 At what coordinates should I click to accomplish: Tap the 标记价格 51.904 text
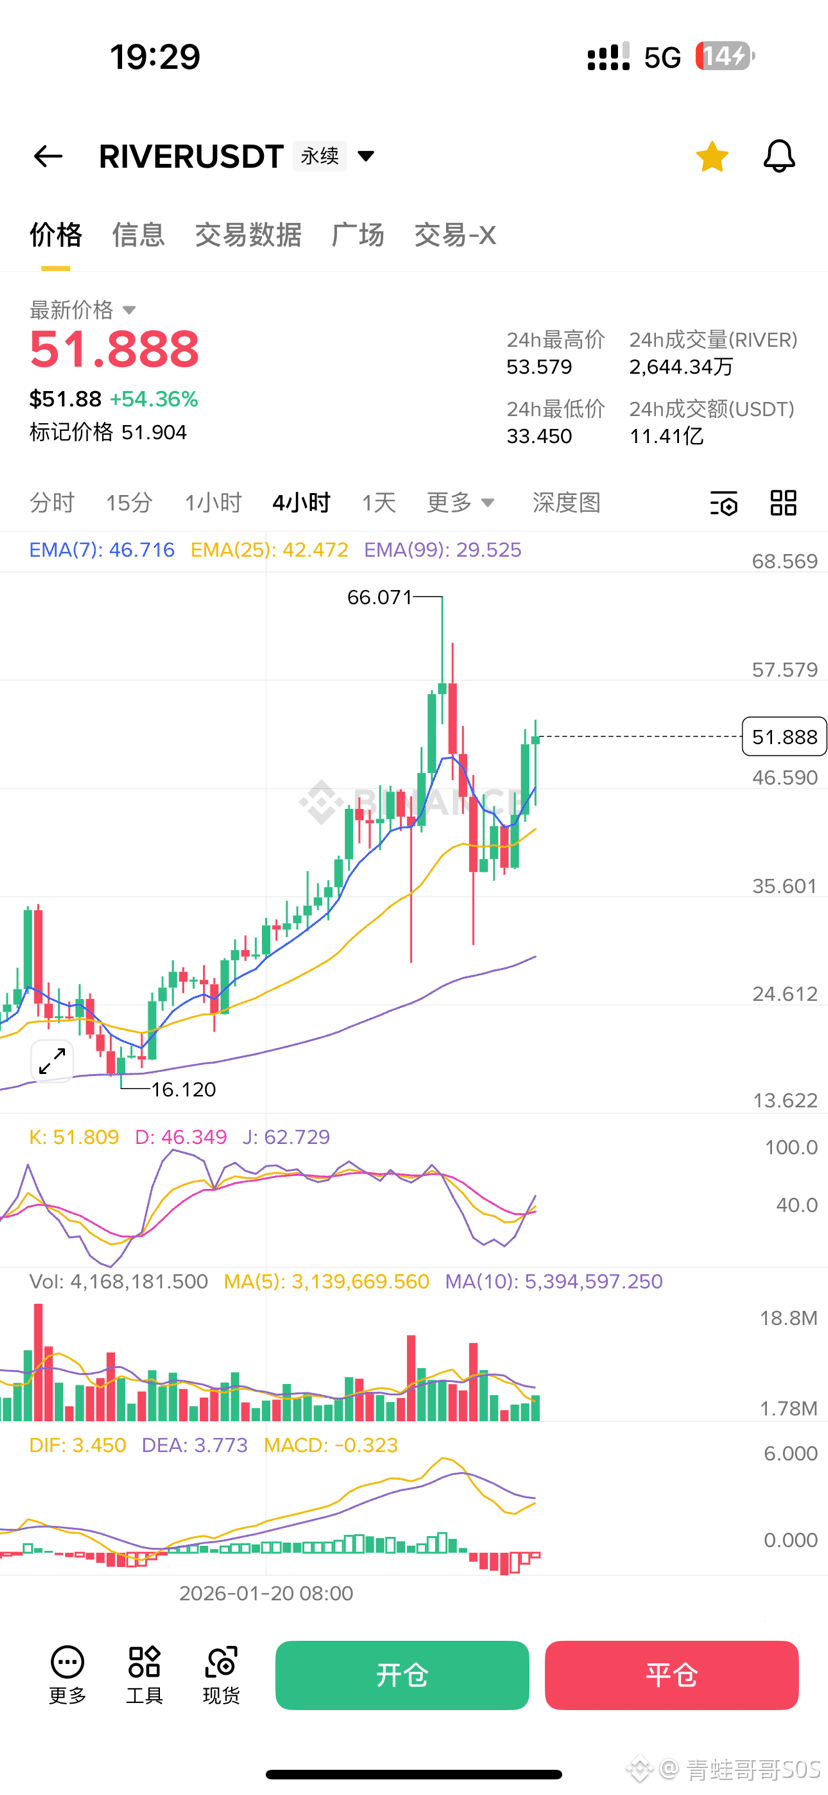[108, 432]
